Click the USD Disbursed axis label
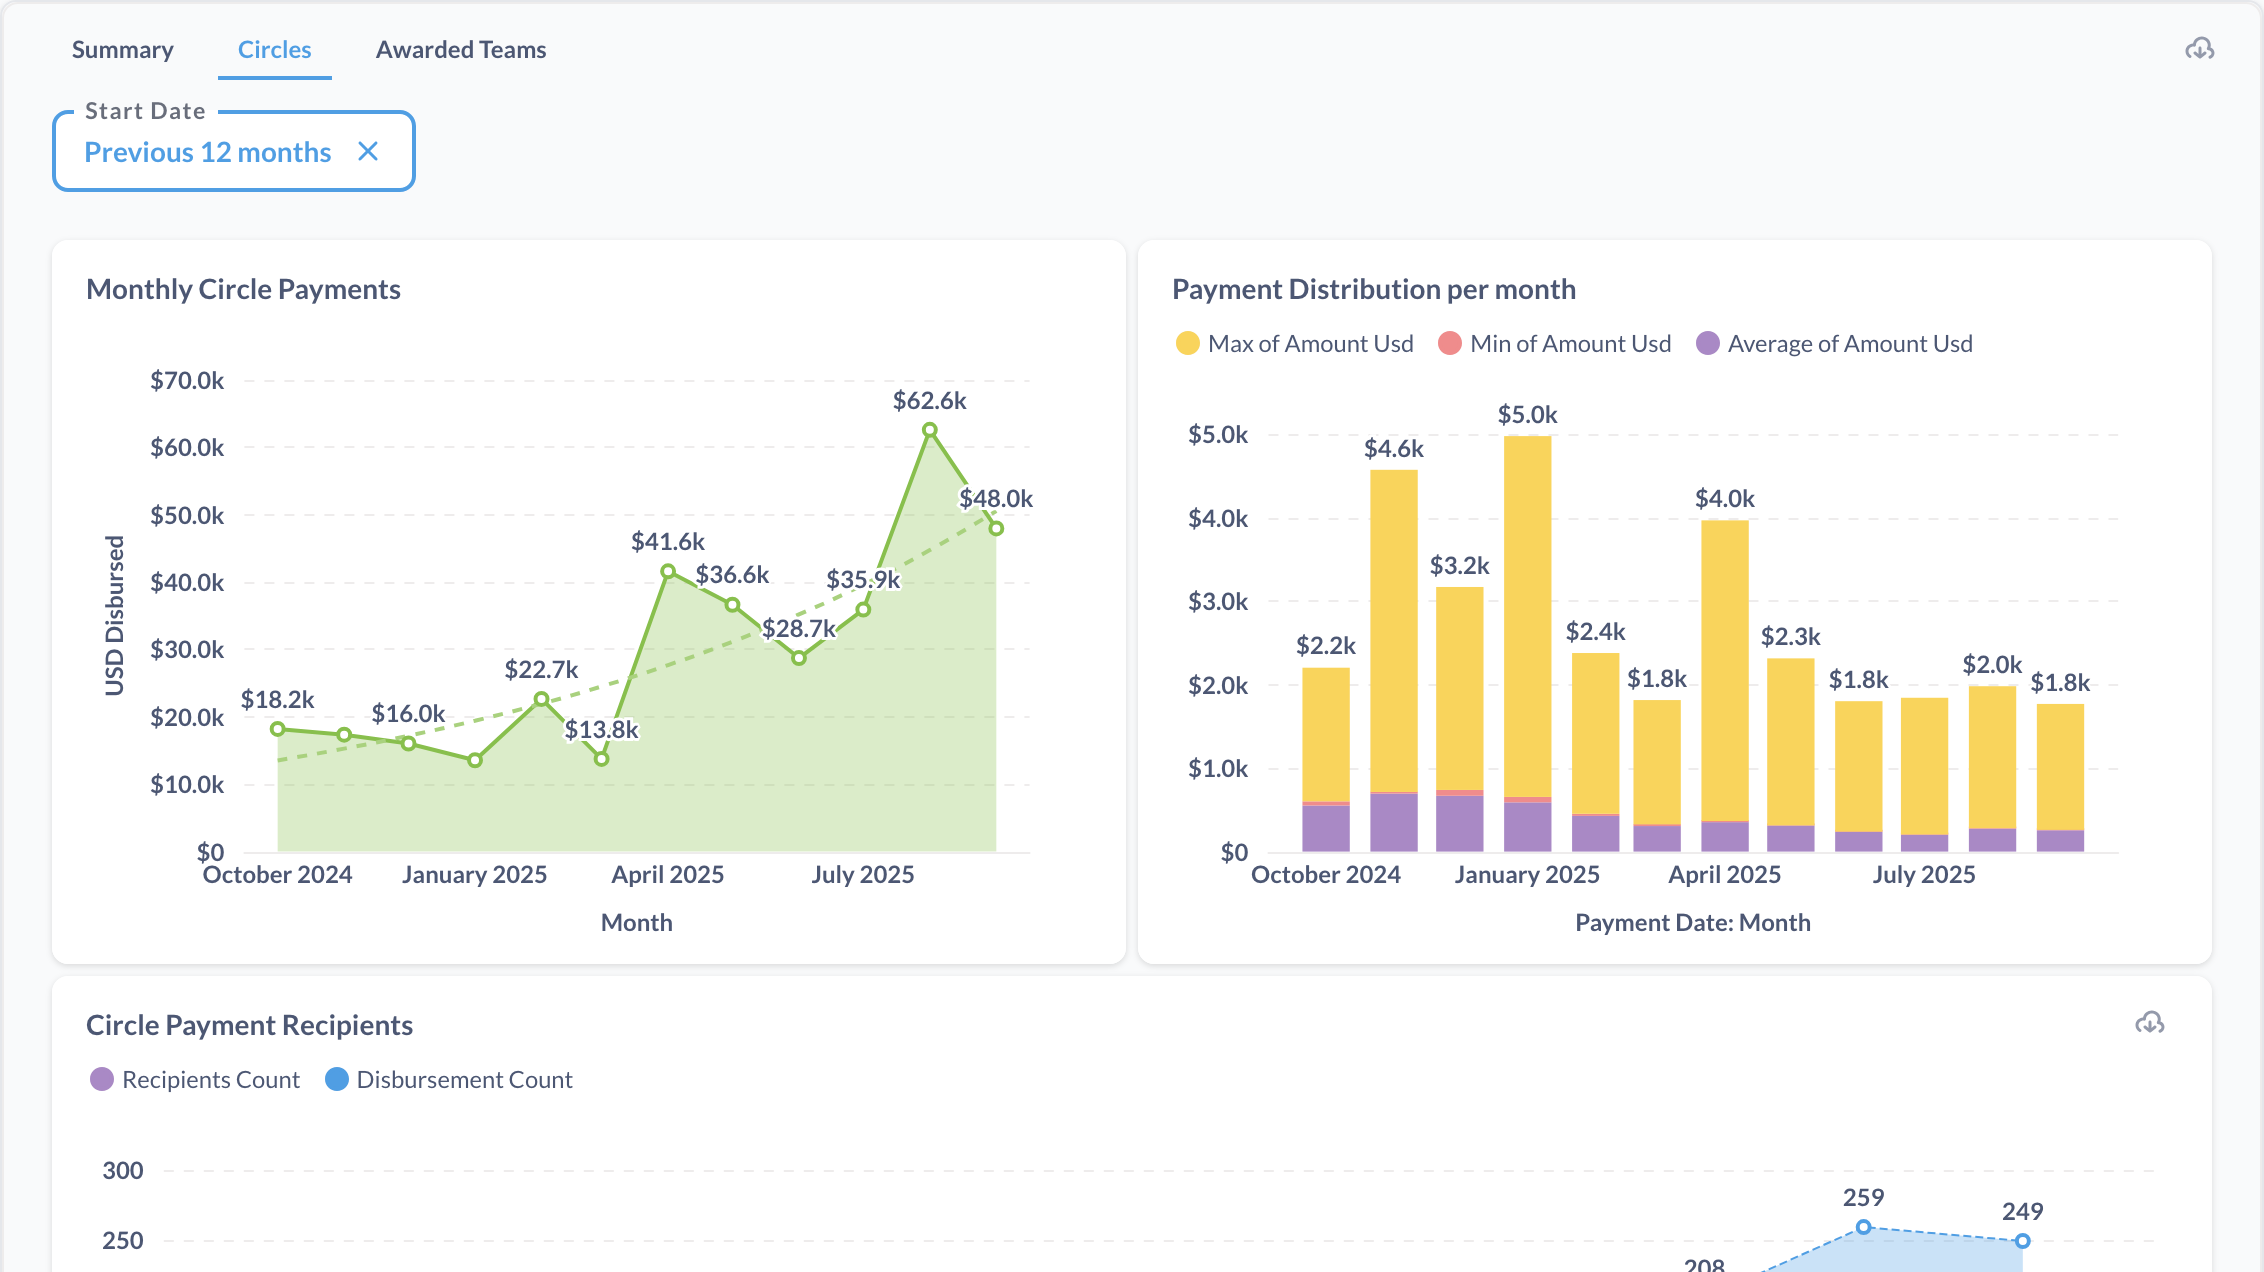Screen dimensions: 2264x1272 click(x=115, y=616)
